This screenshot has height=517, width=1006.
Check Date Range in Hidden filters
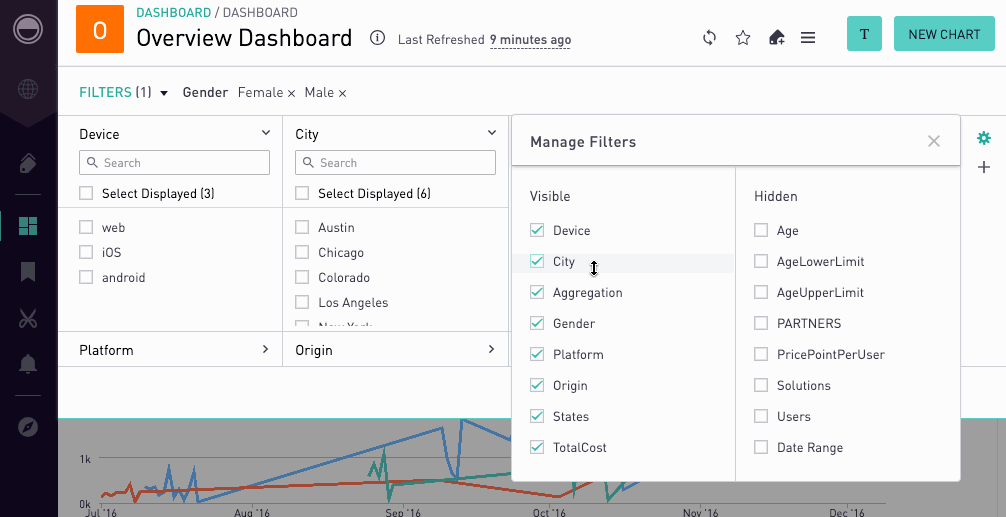(x=761, y=447)
